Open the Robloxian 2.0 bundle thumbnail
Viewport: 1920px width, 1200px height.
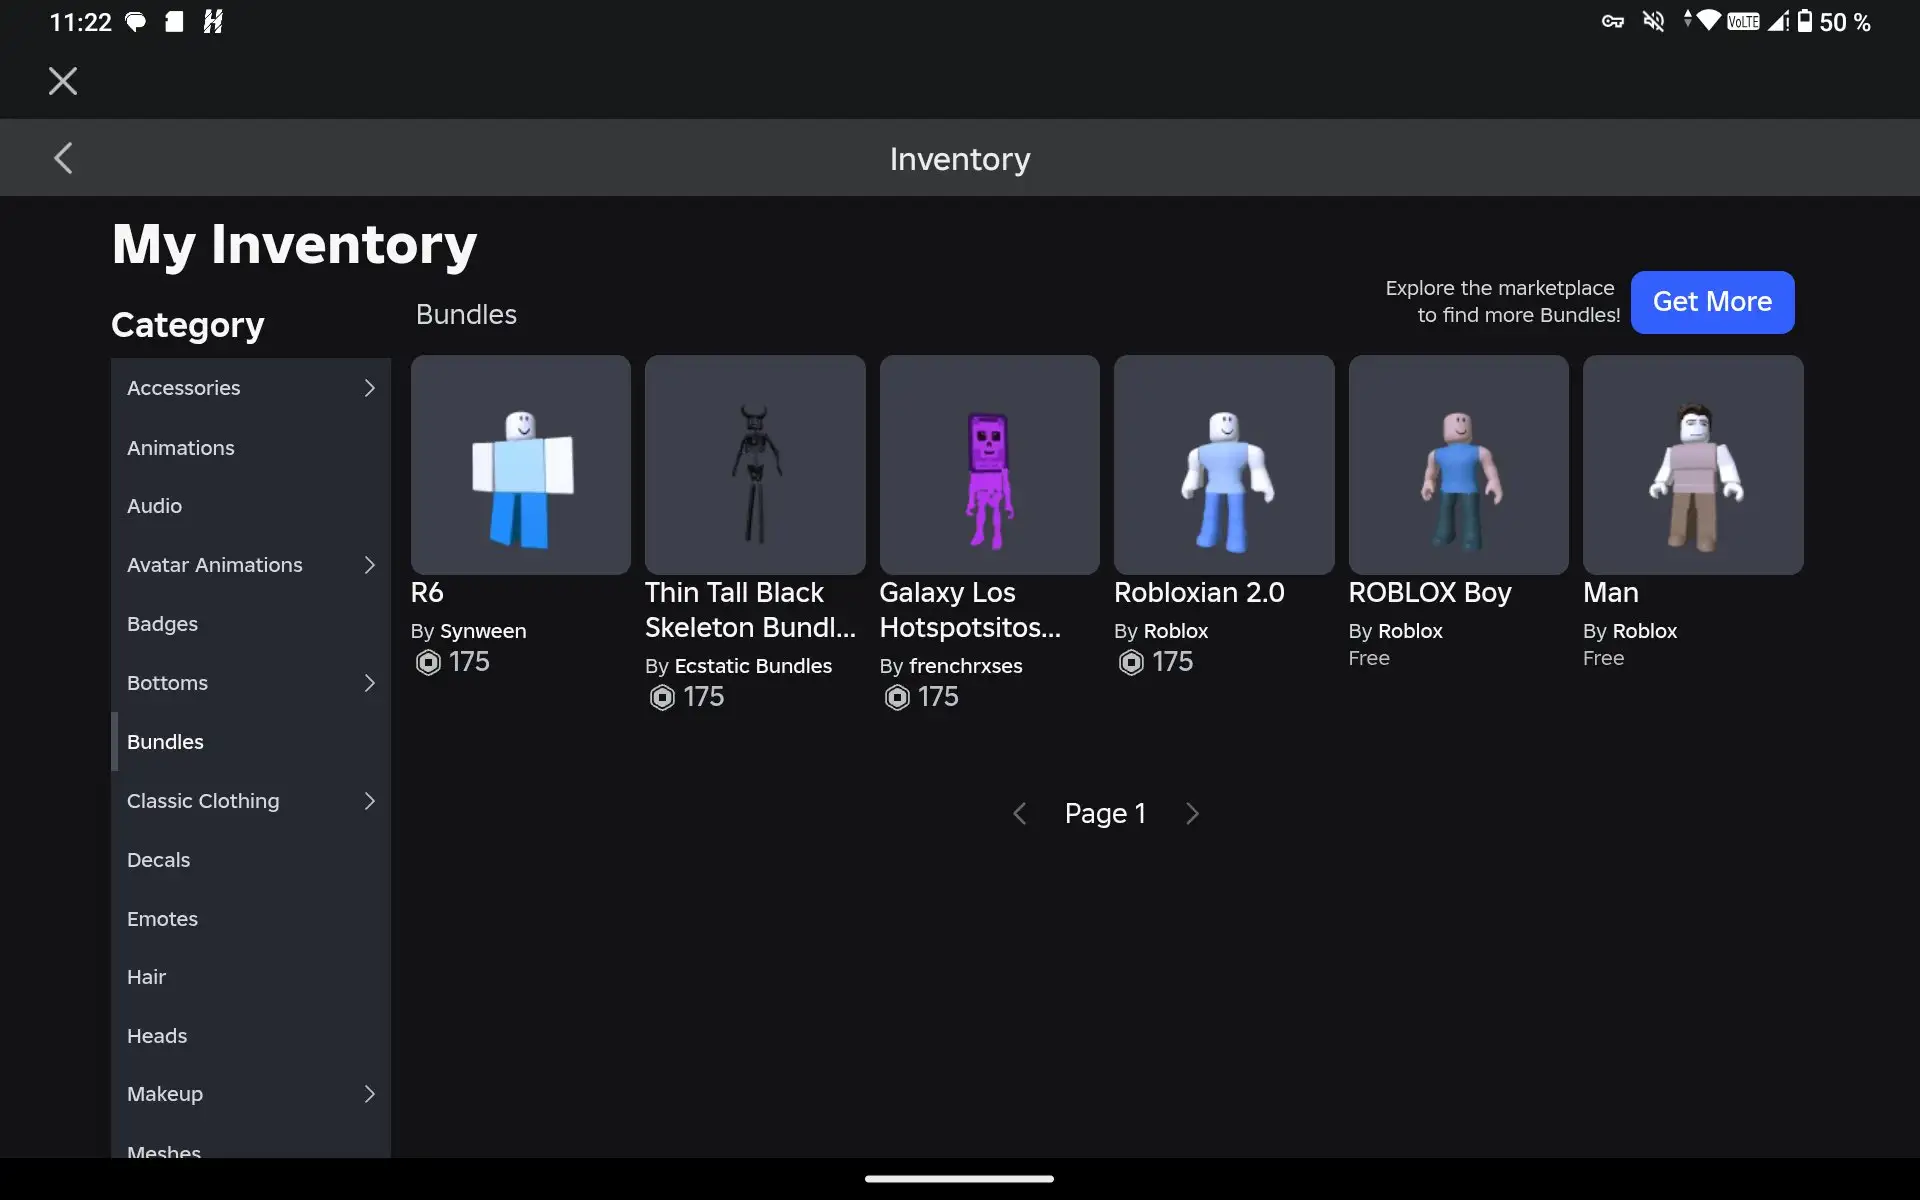[1224, 465]
